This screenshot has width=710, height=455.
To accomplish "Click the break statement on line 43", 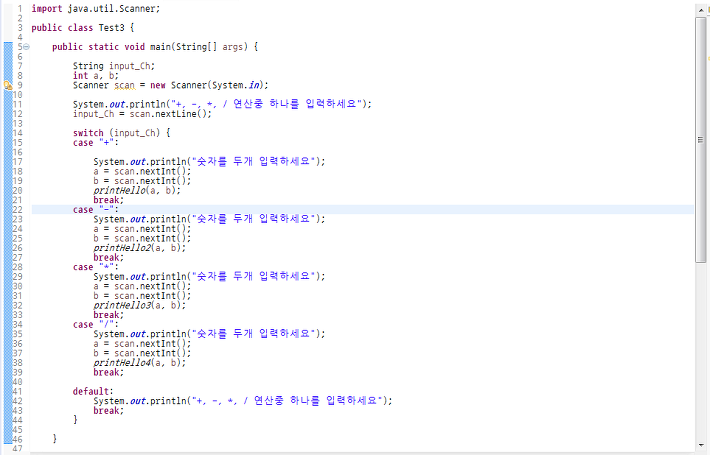I will pos(108,411).
